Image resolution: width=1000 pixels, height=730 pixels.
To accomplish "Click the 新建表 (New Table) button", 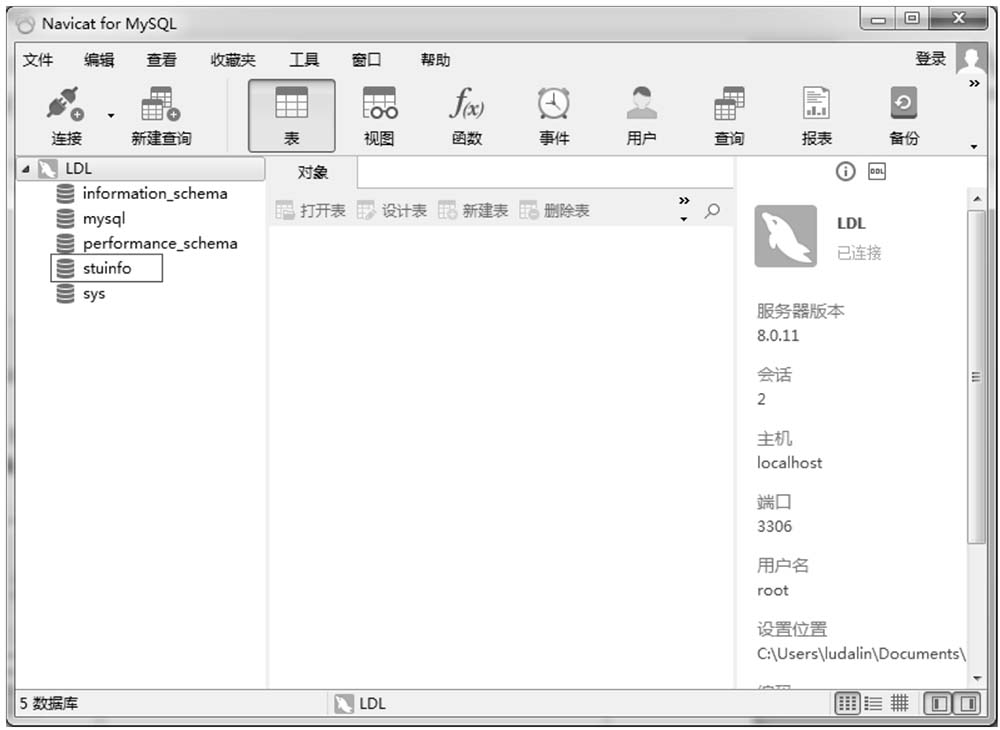I will 473,210.
